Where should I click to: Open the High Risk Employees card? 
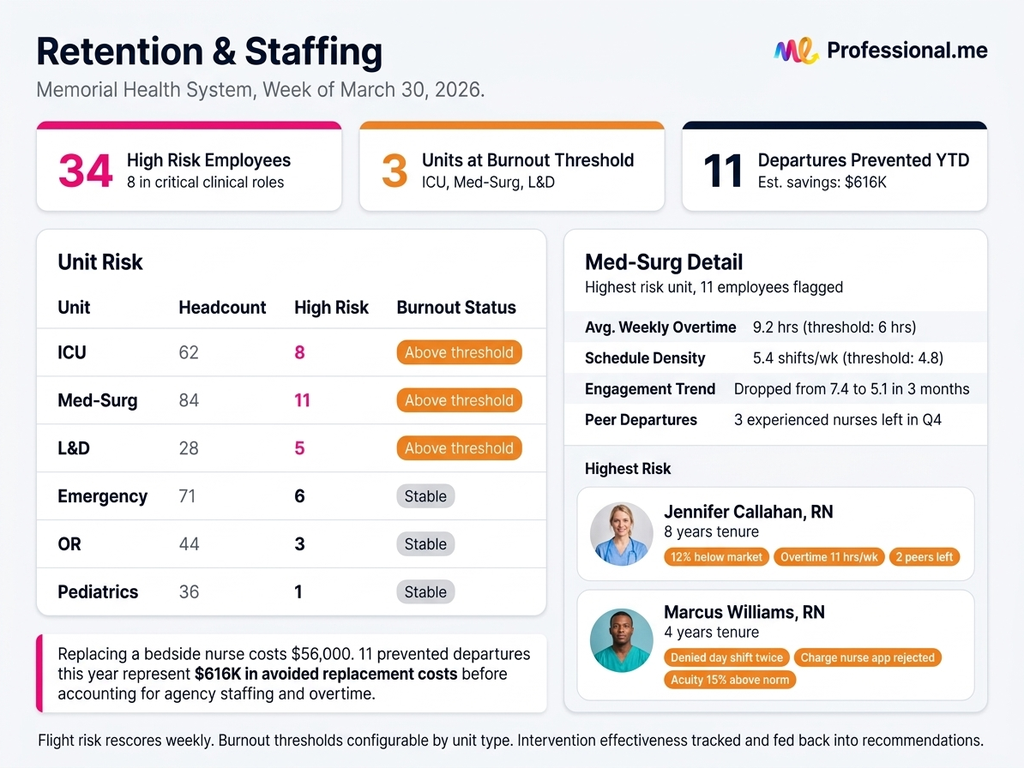pyautogui.click(x=189, y=168)
